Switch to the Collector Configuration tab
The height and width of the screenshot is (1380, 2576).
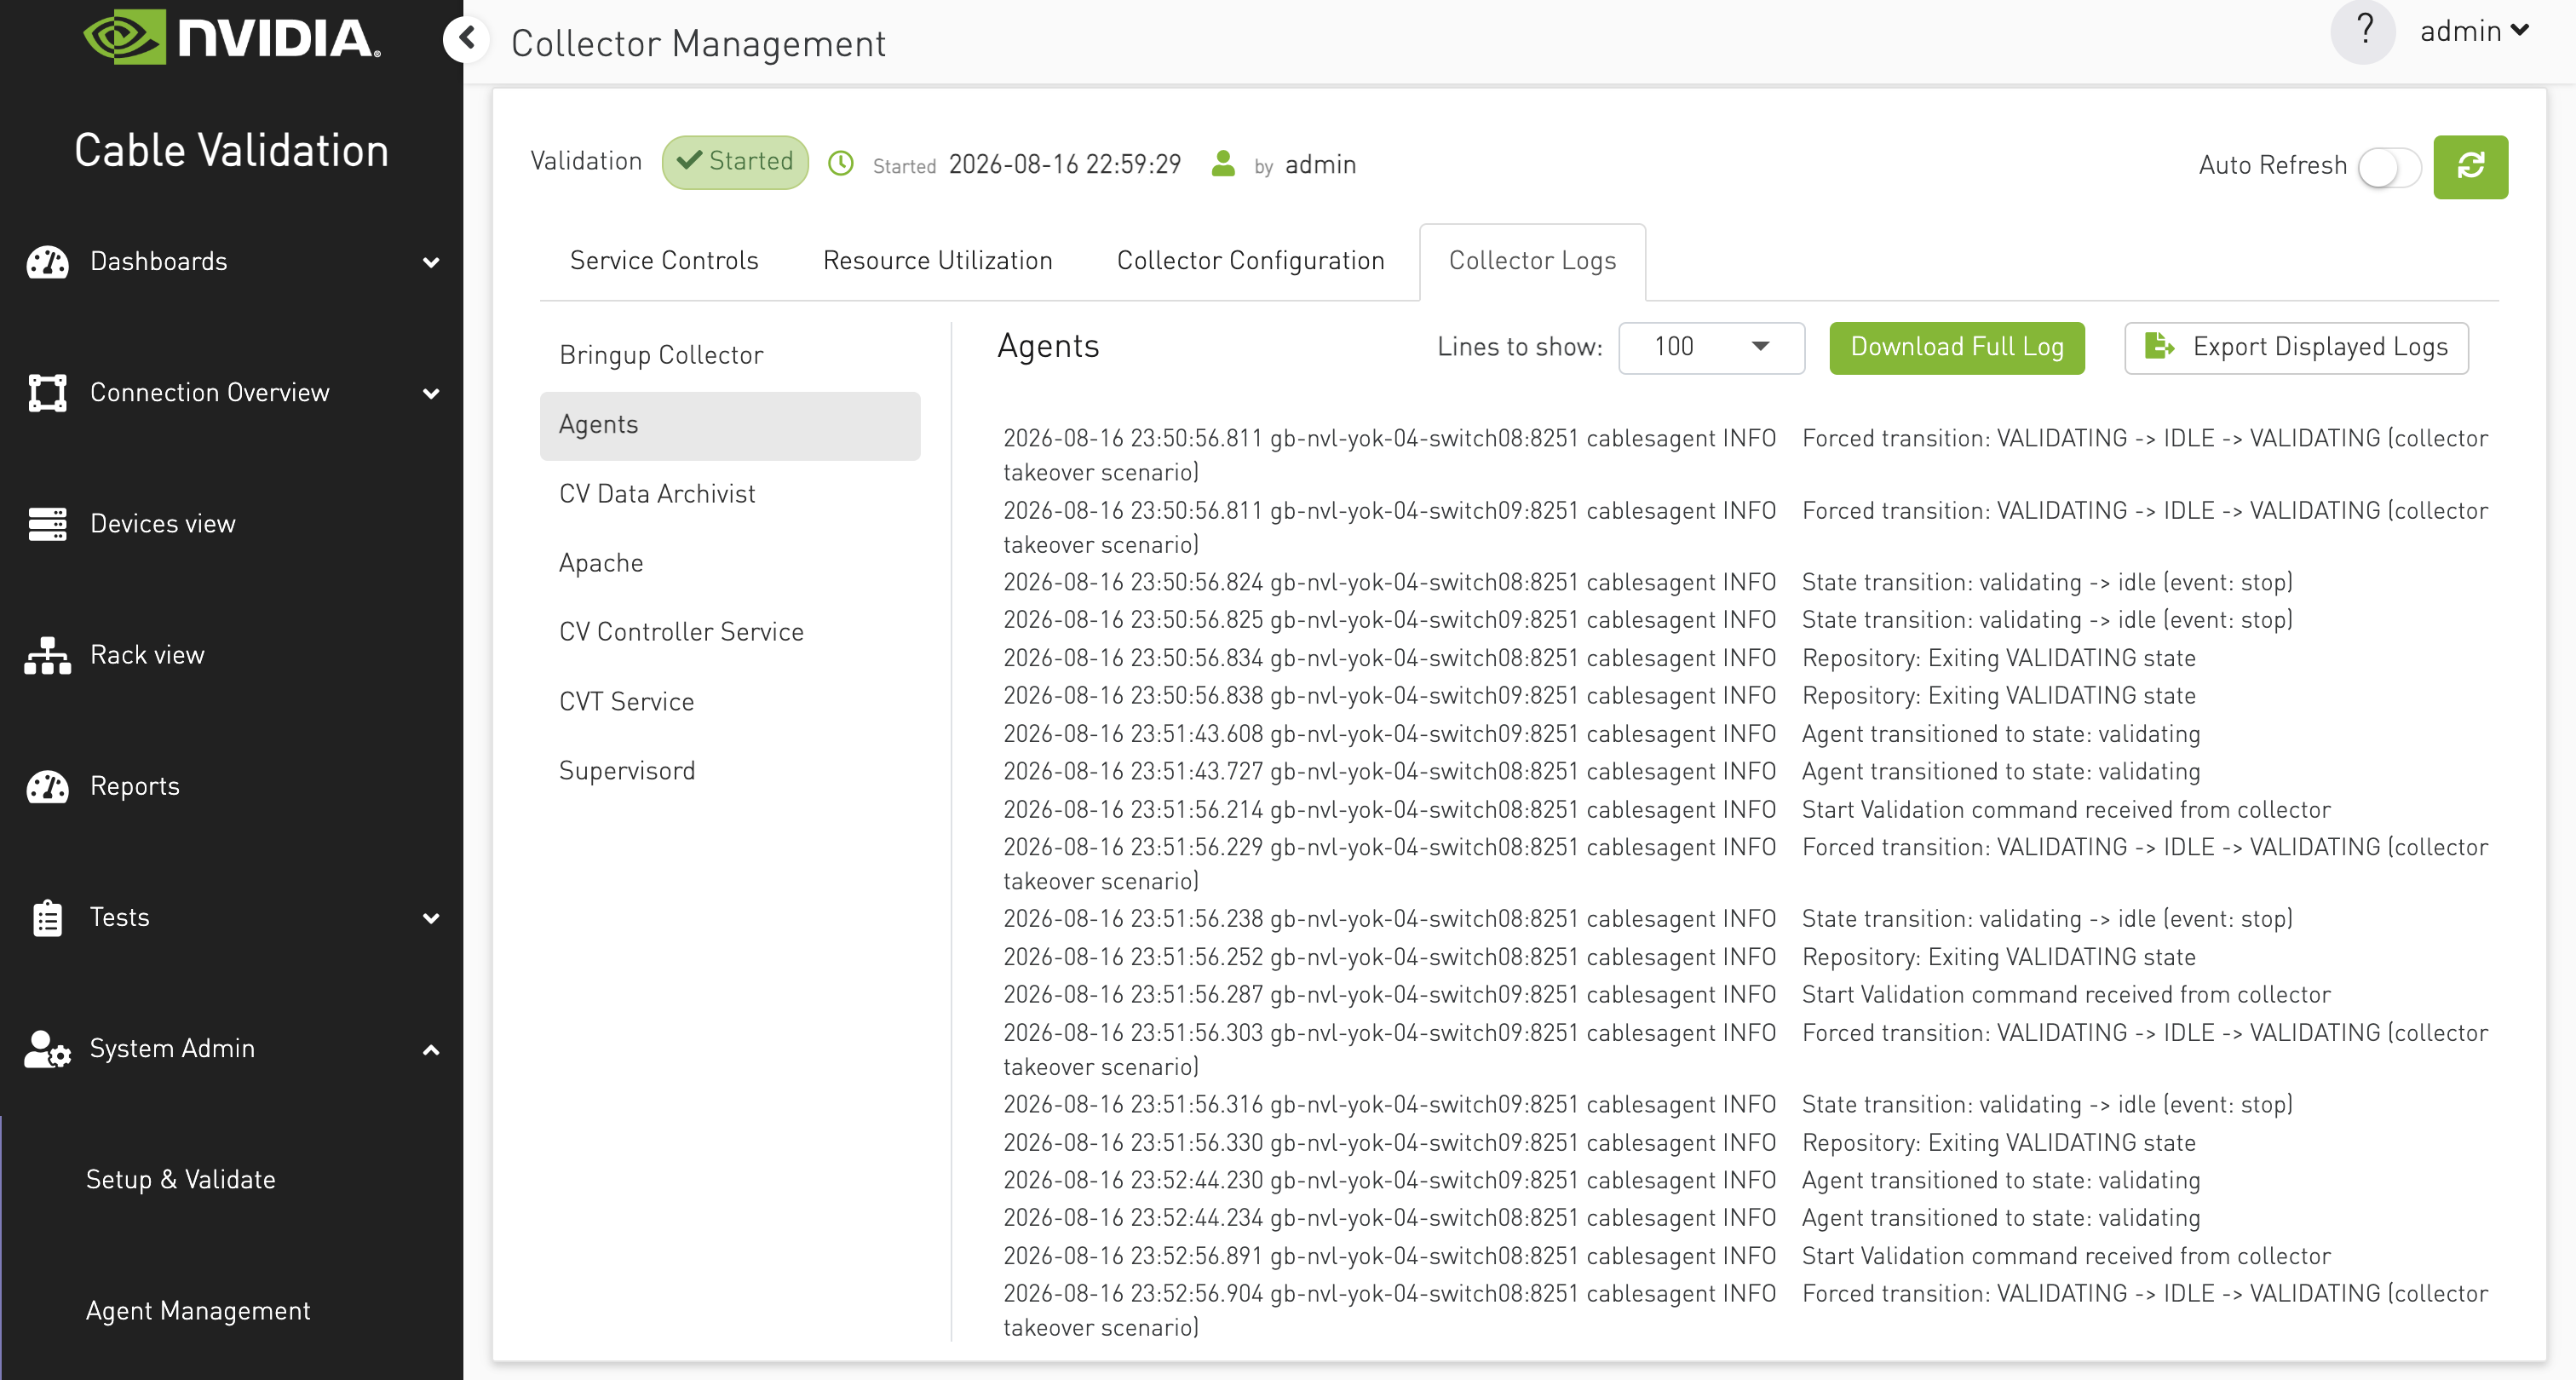1250,260
